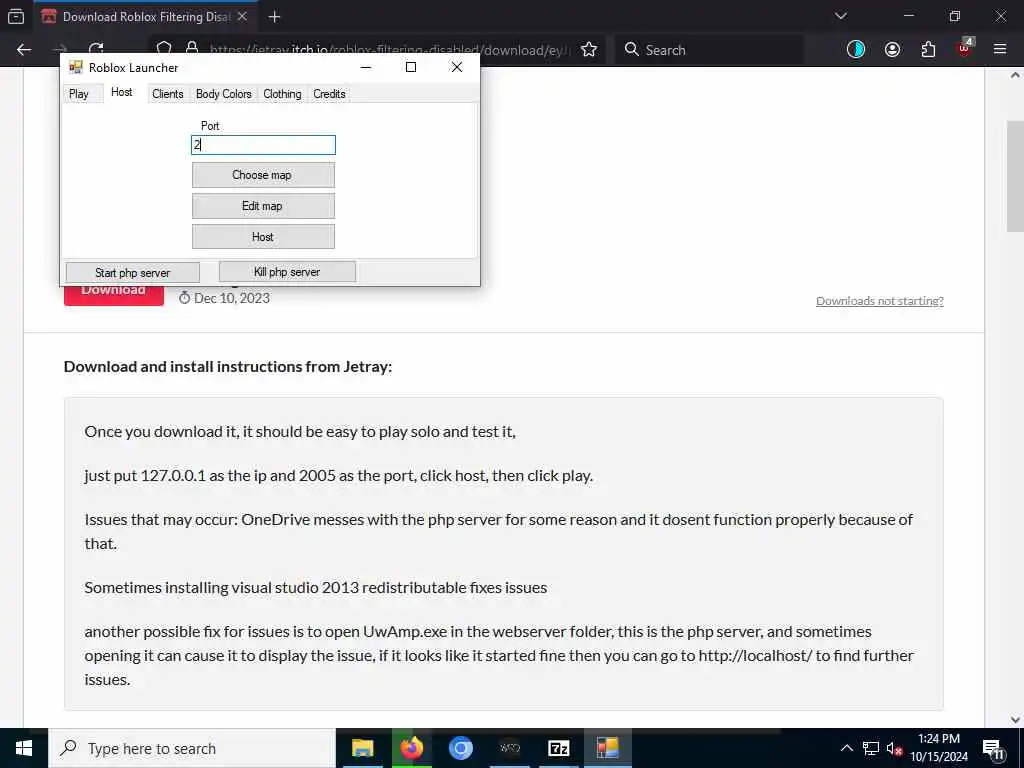Click the shield tracking protection icon
1024x768 pixels.
164,48
